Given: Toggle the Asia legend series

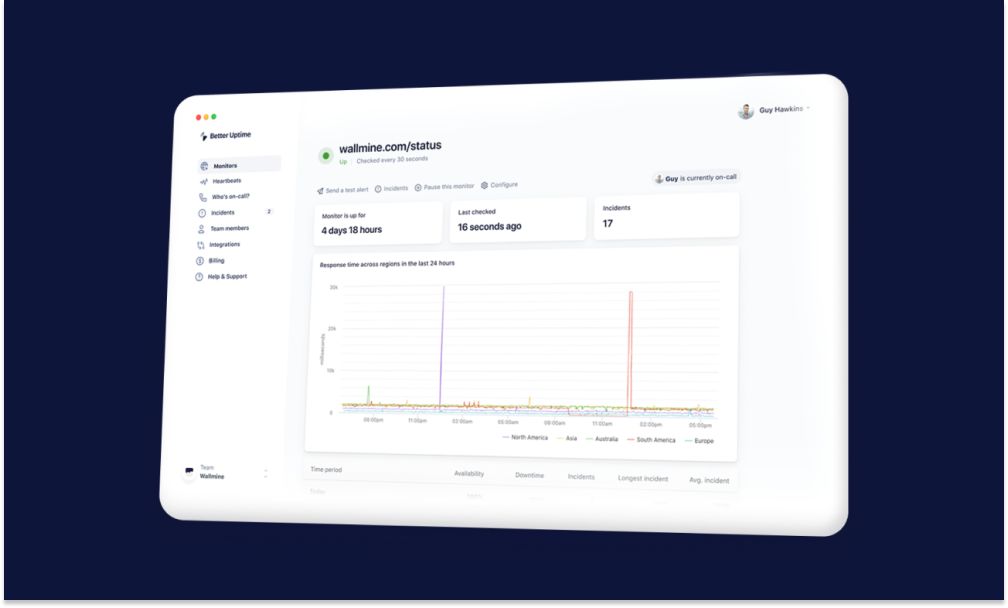Looking at the screenshot, I should pos(566,438).
